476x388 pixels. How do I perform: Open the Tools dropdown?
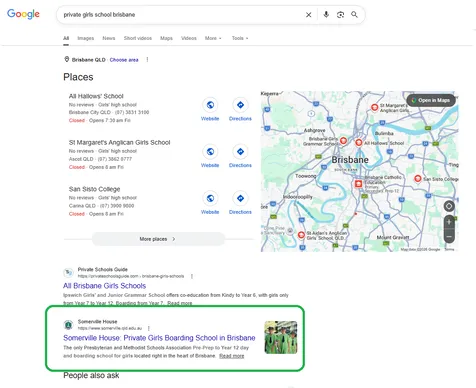coord(240,38)
